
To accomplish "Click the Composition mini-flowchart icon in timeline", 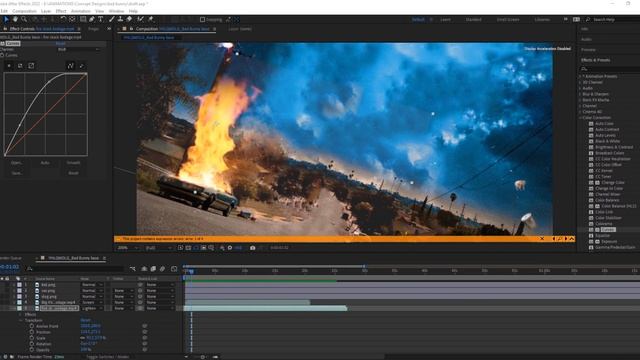I will pos(133,269).
